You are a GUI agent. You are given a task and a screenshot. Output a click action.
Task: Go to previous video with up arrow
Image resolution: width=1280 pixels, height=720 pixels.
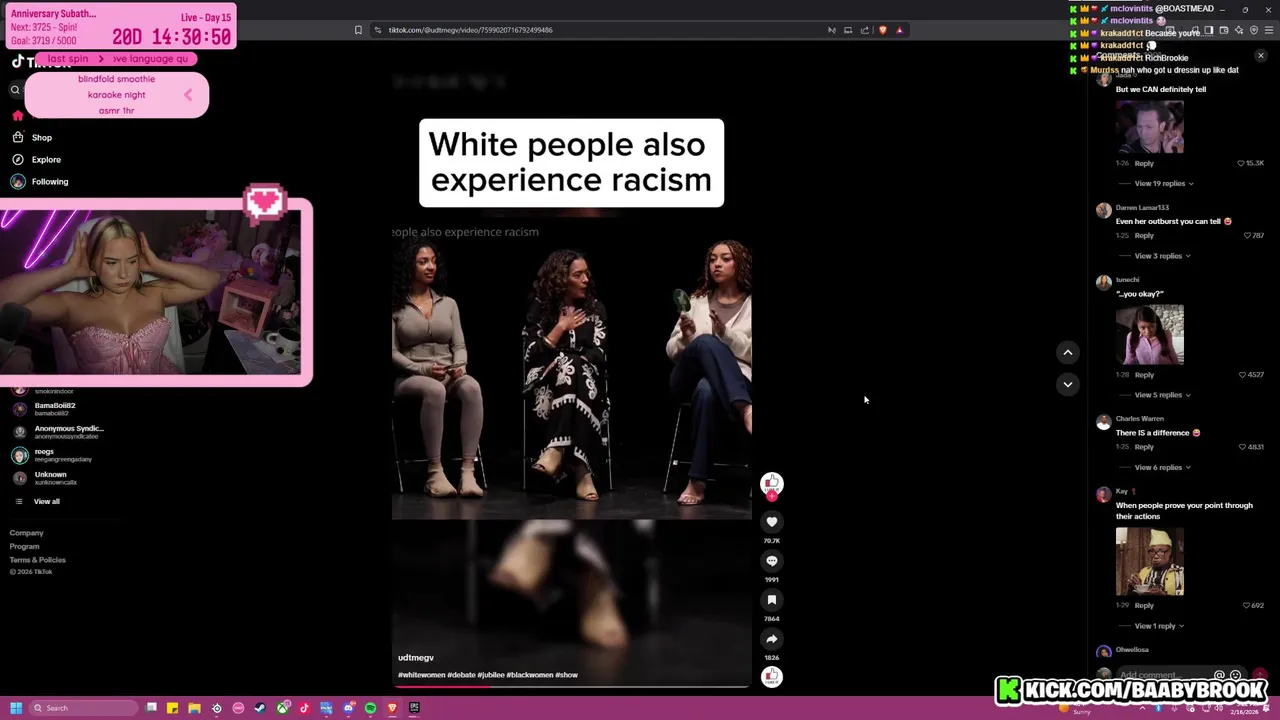(x=1067, y=352)
